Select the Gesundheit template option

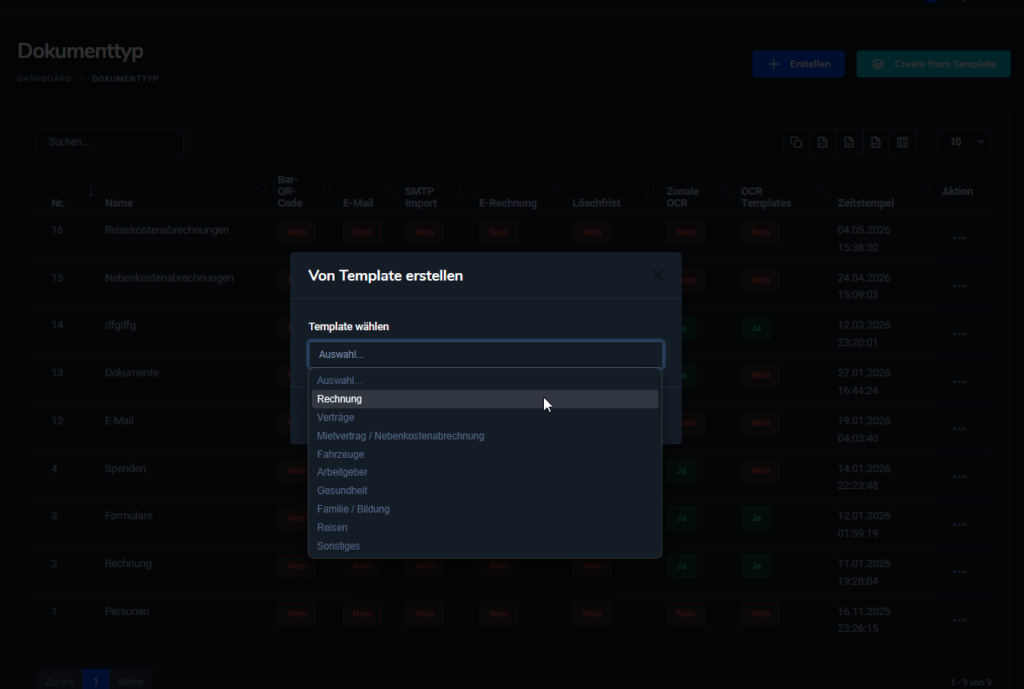(x=485, y=490)
